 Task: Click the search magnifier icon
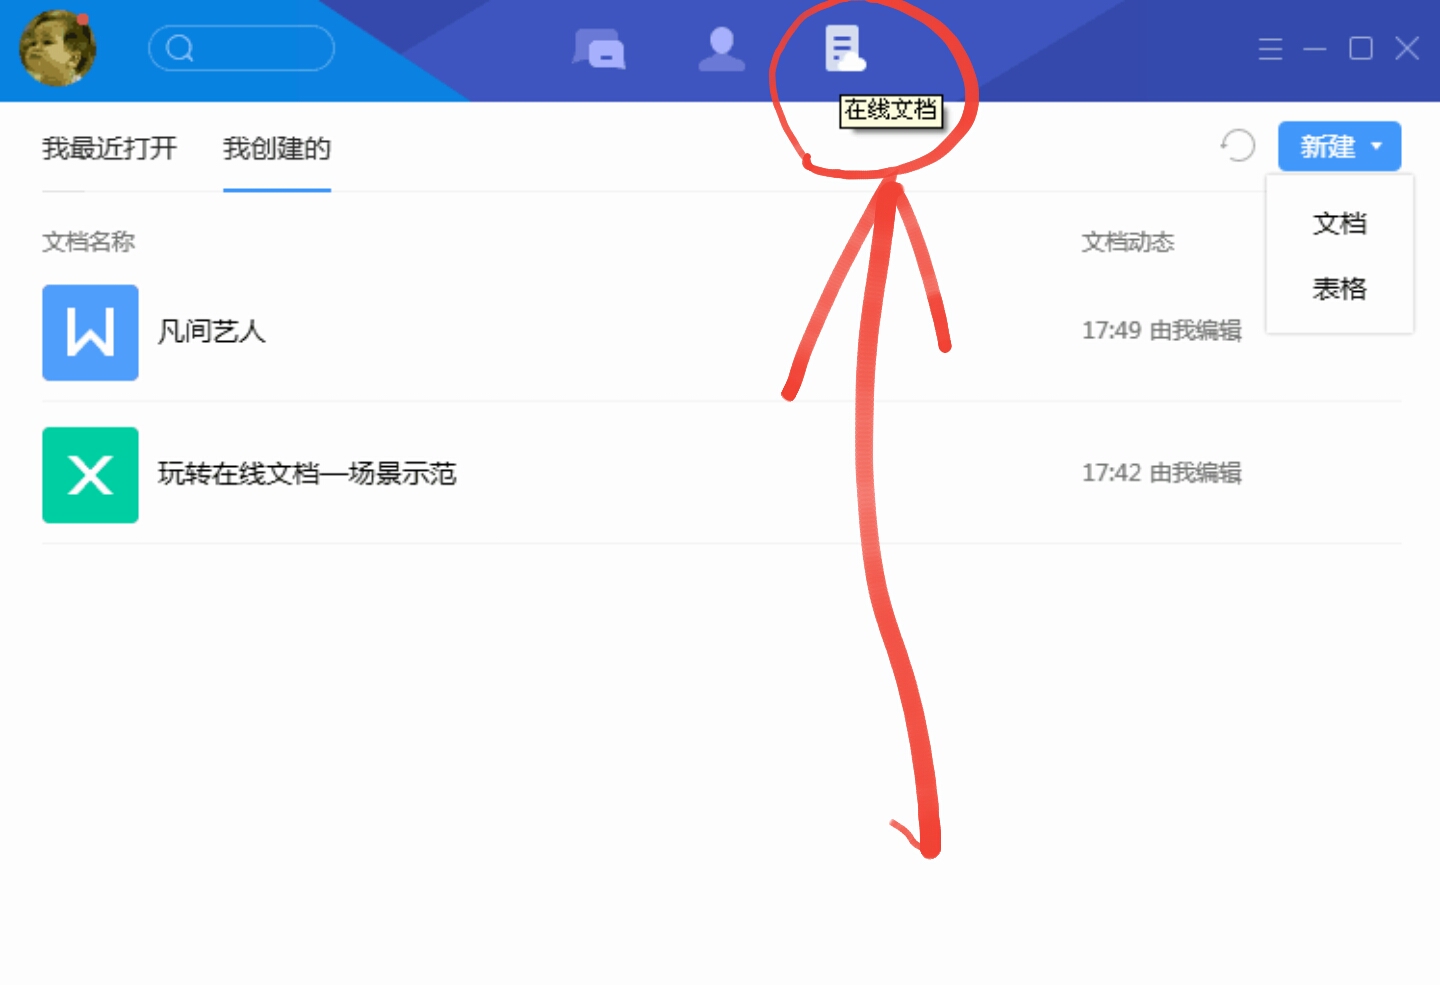[x=180, y=47]
